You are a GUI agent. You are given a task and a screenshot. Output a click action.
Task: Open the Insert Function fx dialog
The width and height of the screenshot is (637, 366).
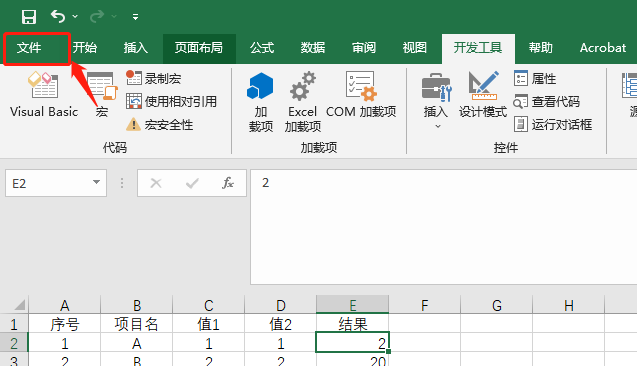click(x=228, y=183)
